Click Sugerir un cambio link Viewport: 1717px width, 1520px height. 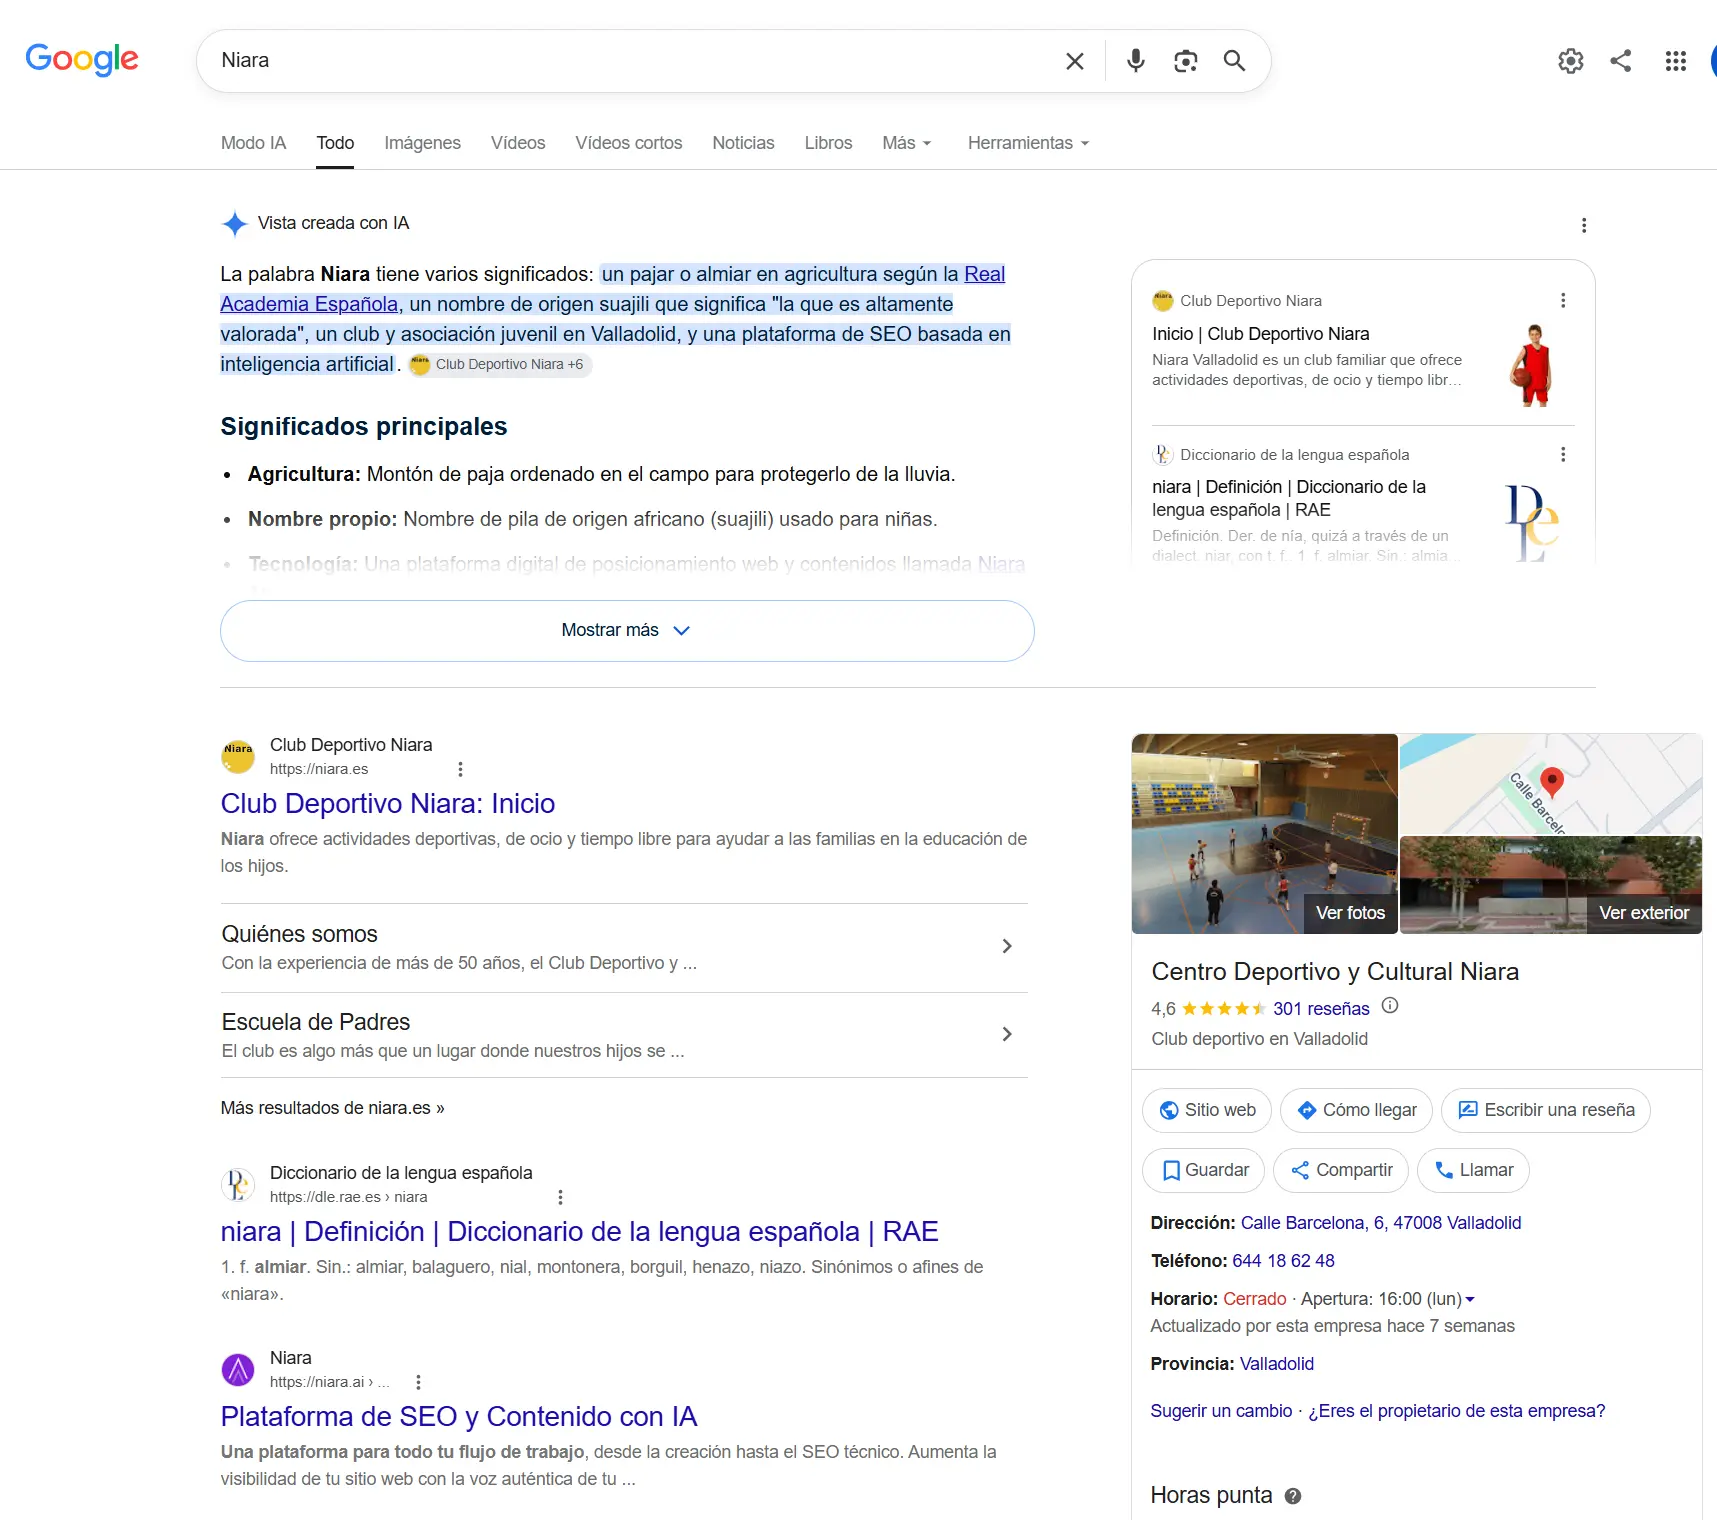tap(1221, 1411)
